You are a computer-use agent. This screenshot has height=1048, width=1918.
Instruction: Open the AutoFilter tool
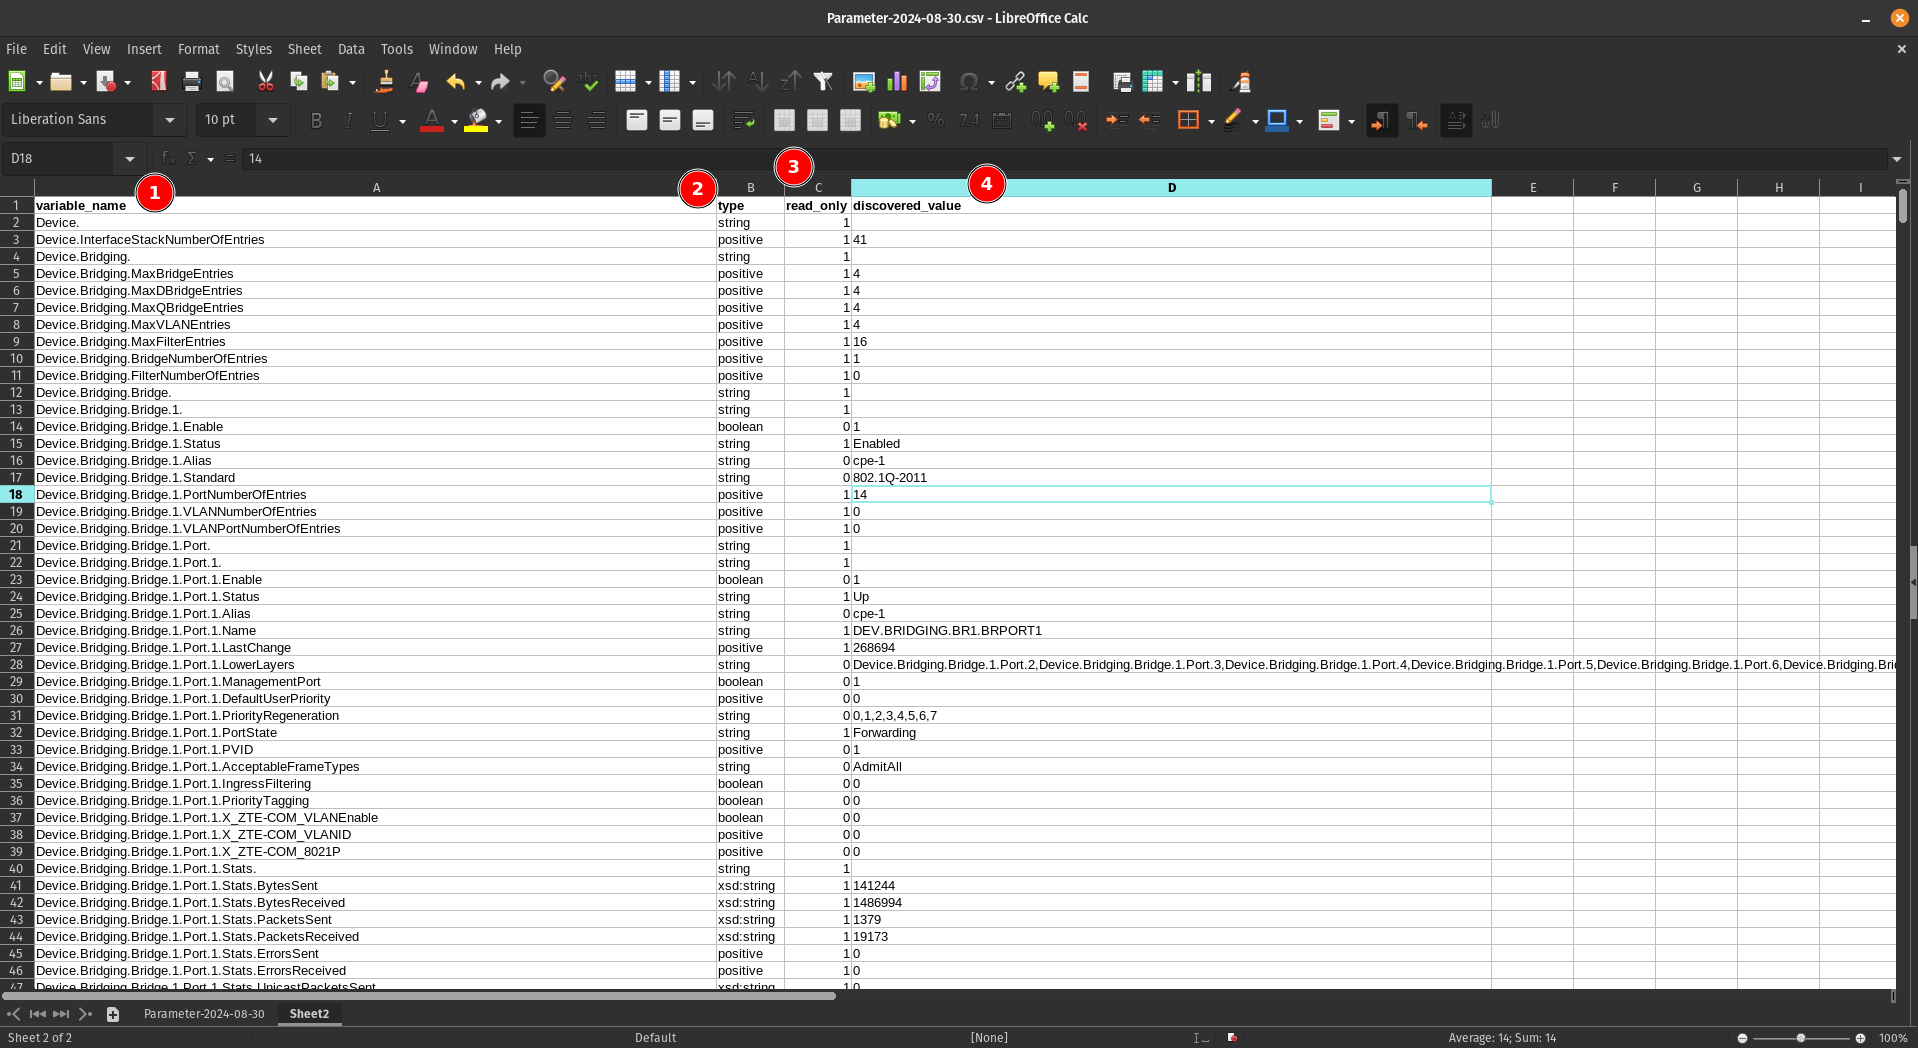click(x=823, y=81)
